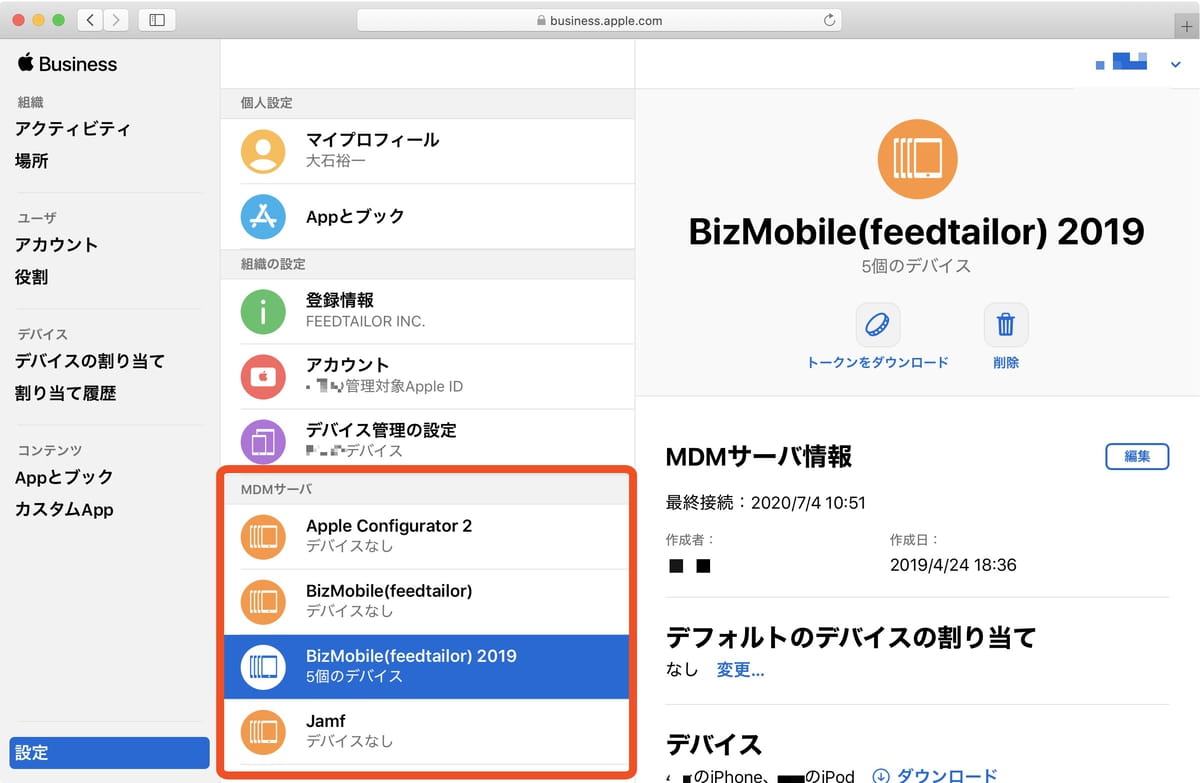The image size is (1200, 783).
Task: Select 登録情報 FEEDTAILOR INC. row
Action: tap(428, 311)
